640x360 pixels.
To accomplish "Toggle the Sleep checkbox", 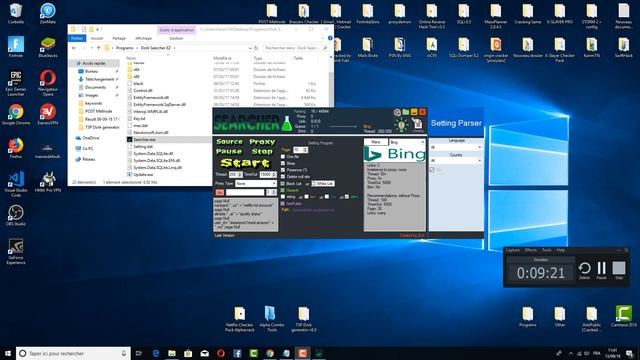I will pyautogui.click(x=283, y=163).
